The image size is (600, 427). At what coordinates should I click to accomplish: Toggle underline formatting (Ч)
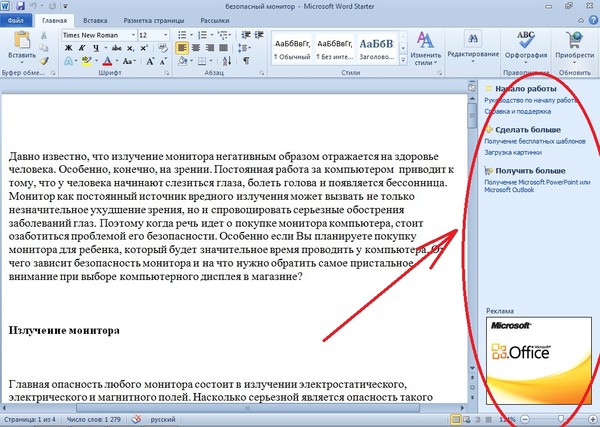(x=95, y=48)
